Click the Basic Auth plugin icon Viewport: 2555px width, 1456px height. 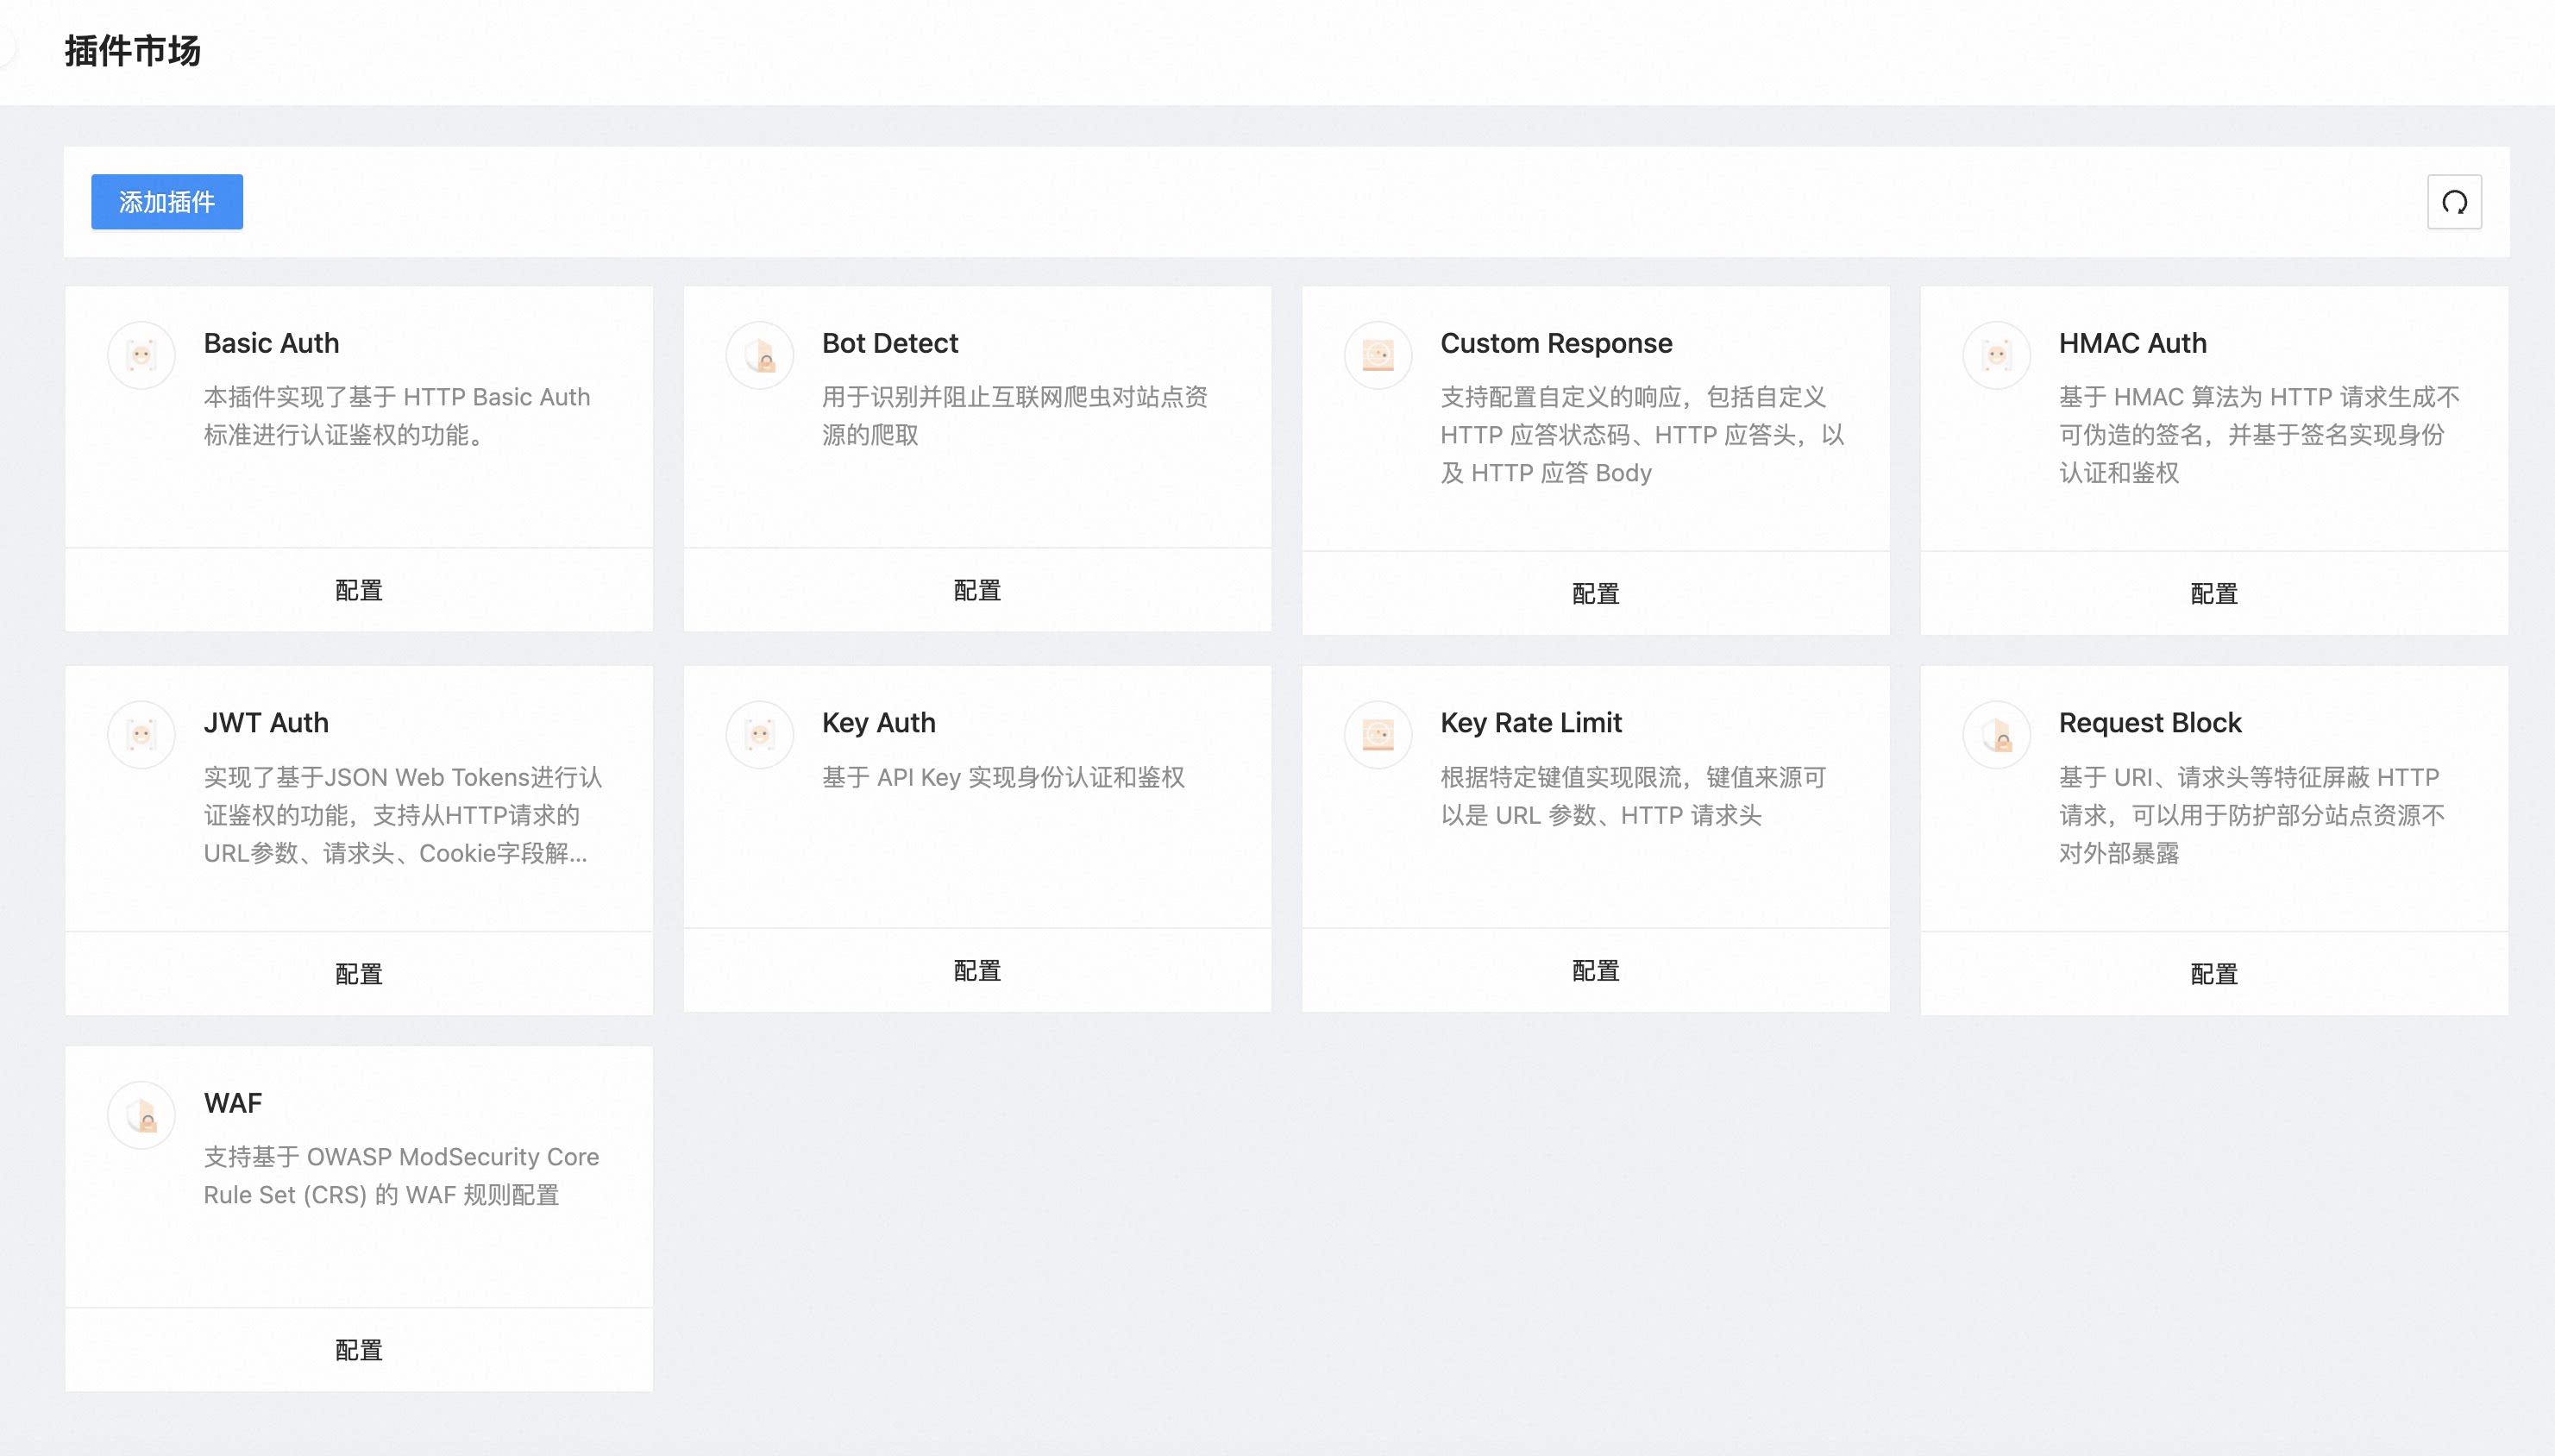[142, 355]
